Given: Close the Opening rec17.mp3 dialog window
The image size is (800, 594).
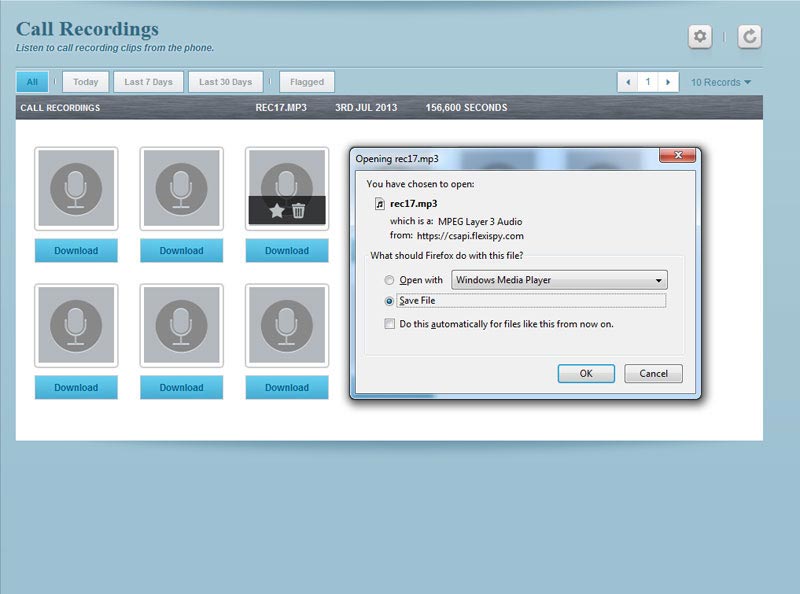Looking at the screenshot, I should click(677, 156).
